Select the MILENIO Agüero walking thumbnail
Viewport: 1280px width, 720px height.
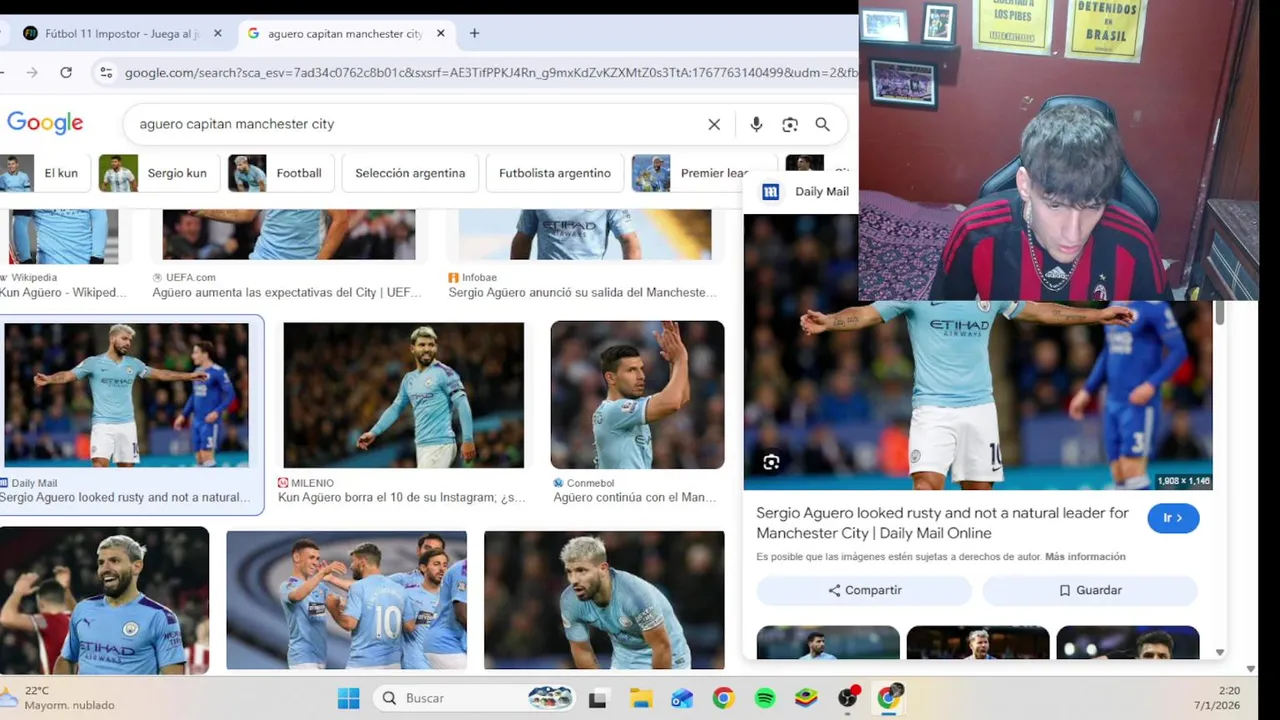point(403,395)
